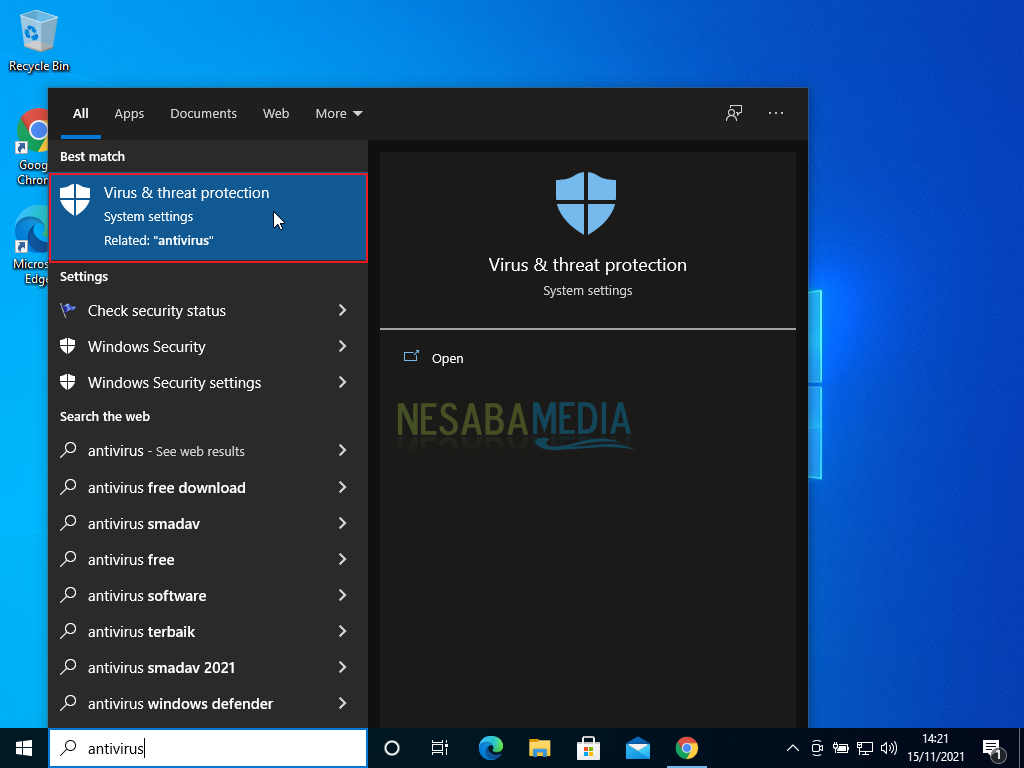Choose antivirus terbaik suggestion
Viewport: 1024px width, 768px height.
208,631
